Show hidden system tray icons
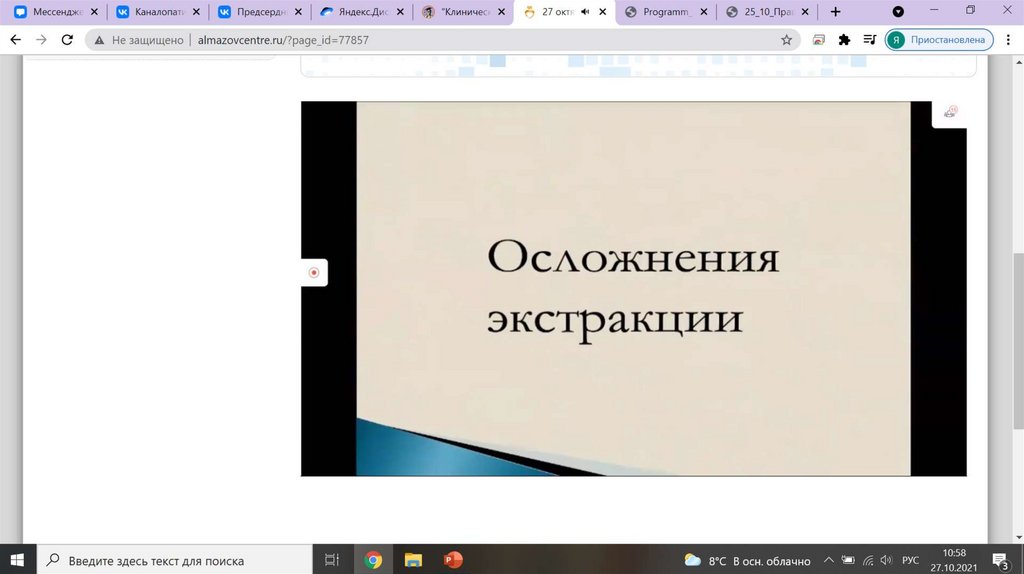1024x574 pixels. coord(829,561)
